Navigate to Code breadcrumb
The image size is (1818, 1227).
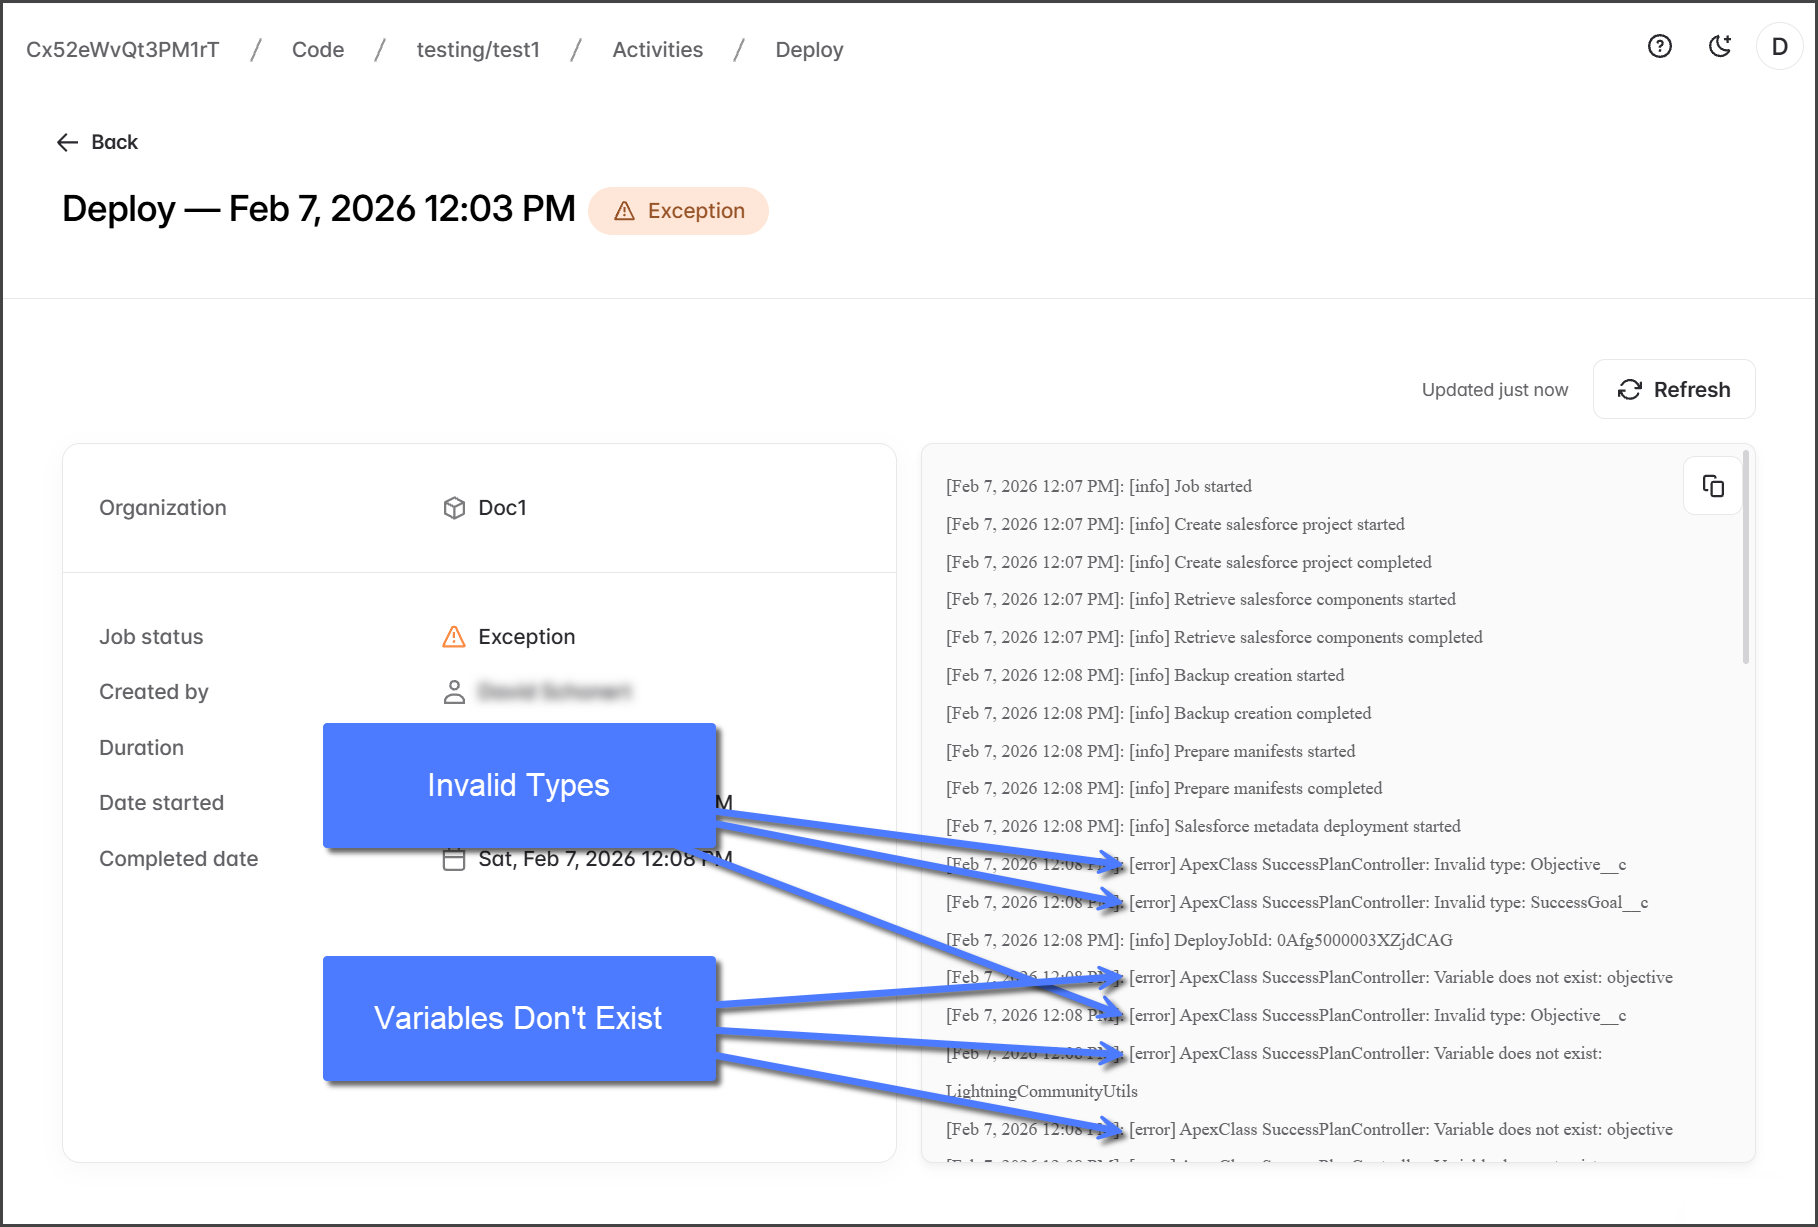[318, 50]
